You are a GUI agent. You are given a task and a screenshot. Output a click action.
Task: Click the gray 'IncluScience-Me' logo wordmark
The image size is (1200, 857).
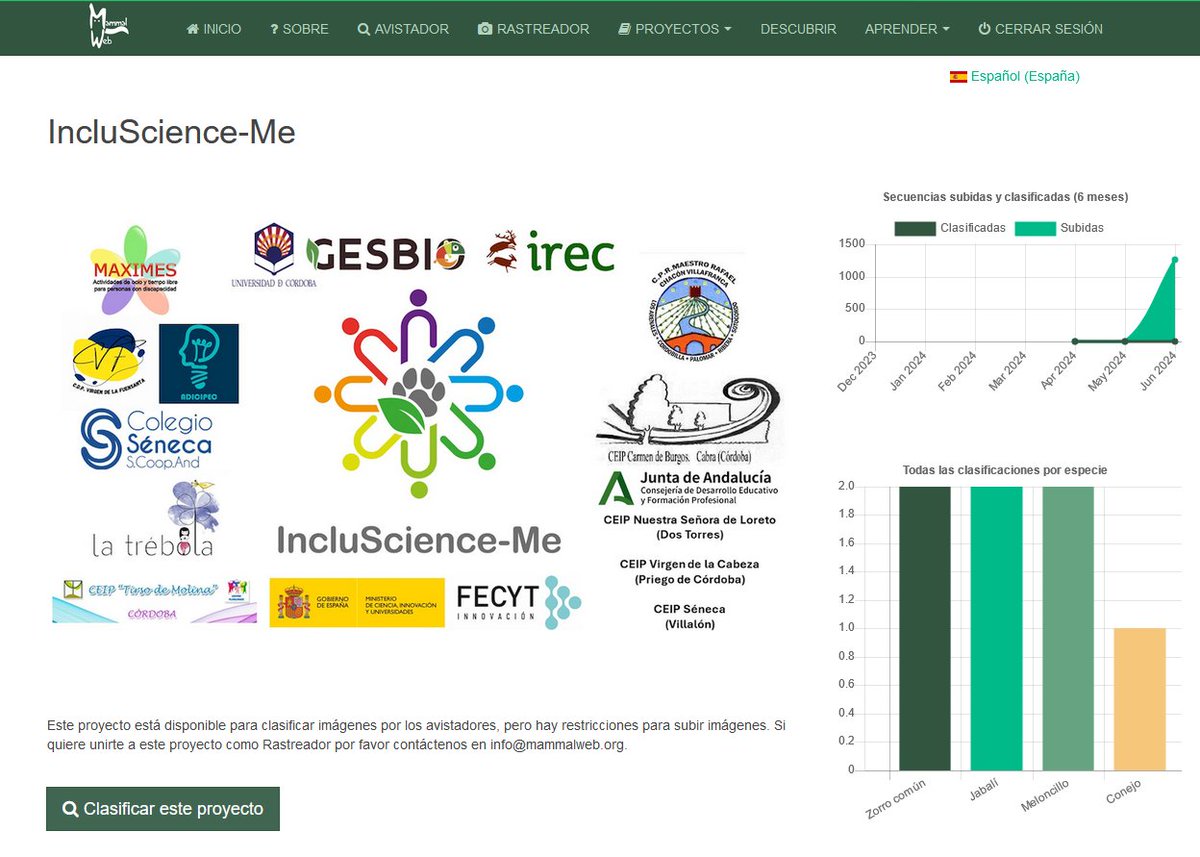click(419, 541)
